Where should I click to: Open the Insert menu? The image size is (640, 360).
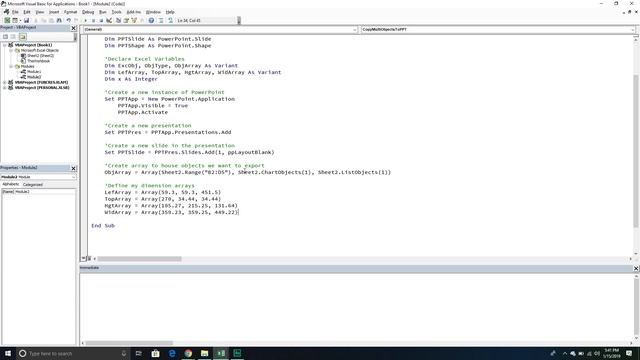click(54, 12)
